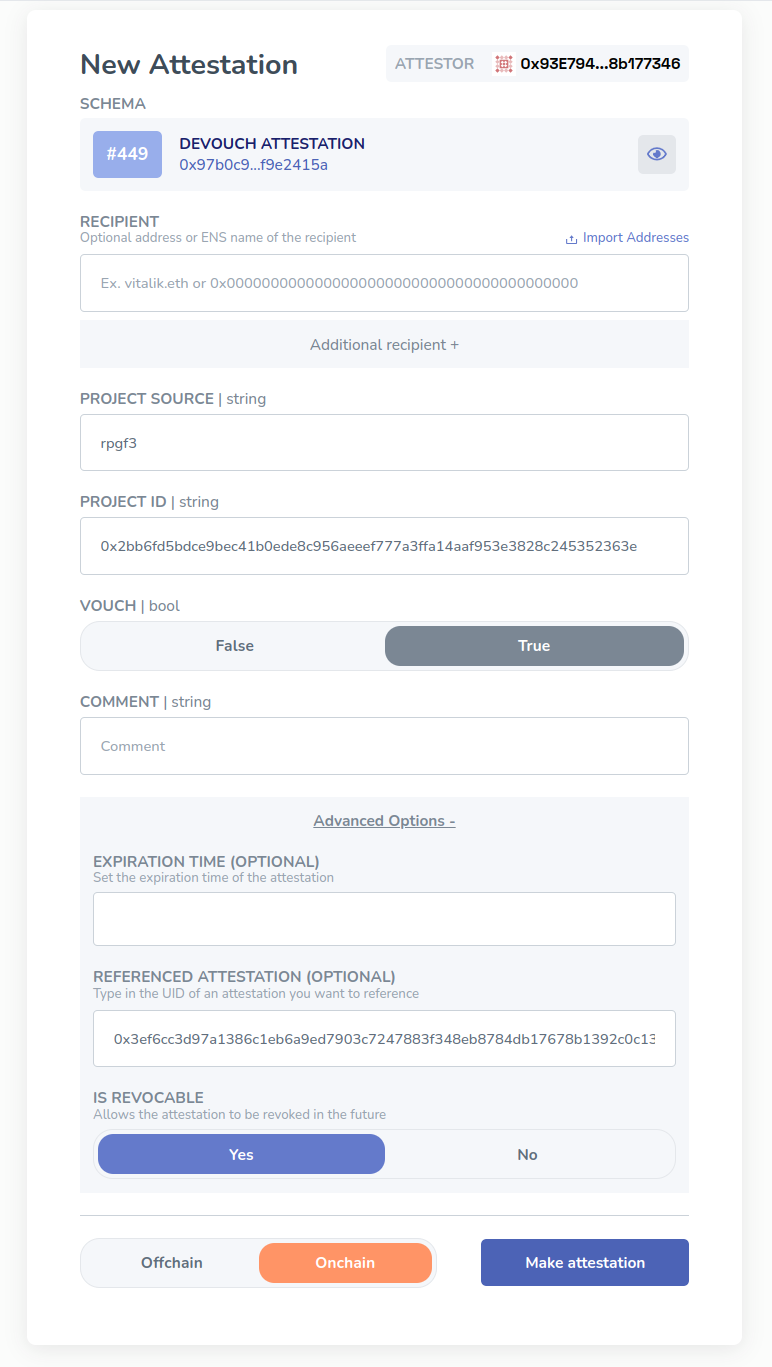Screen dimensions: 772x1367
Task: Open the schema UID 0x97b0c9...f9e2415a link
Action: (x=254, y=165)
